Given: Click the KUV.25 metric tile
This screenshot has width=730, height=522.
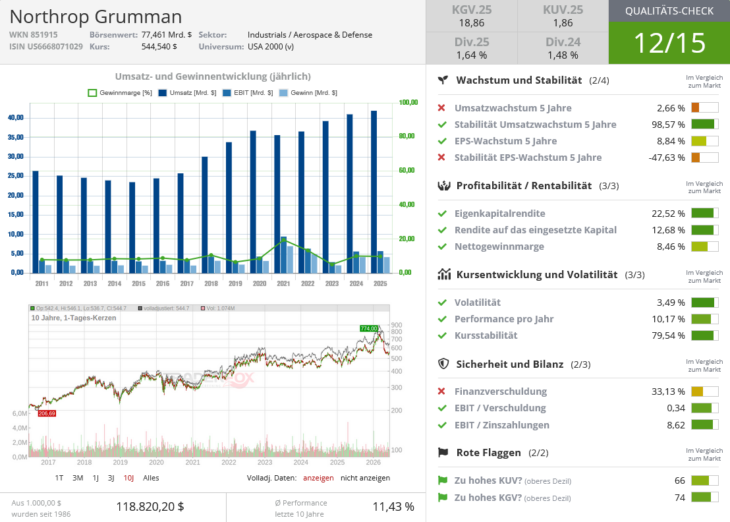Looking at the screenshot, I should coord(563,16).
